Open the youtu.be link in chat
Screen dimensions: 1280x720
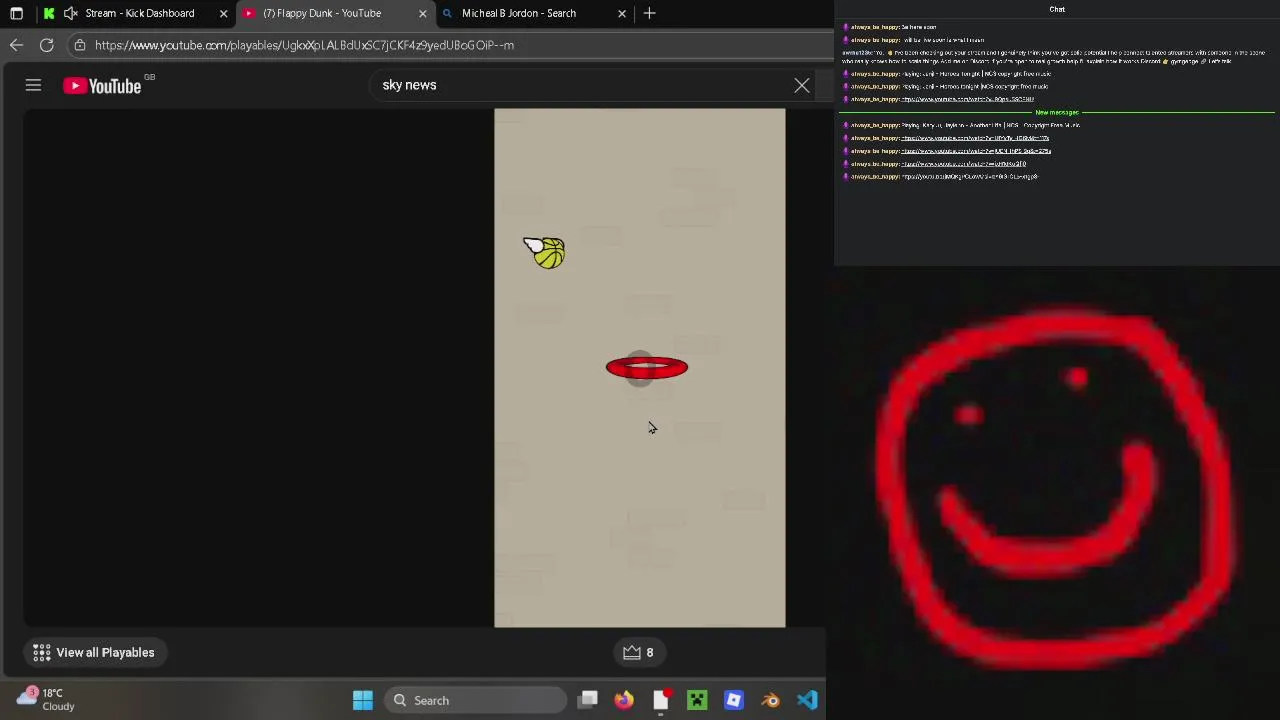click(970, 176)
